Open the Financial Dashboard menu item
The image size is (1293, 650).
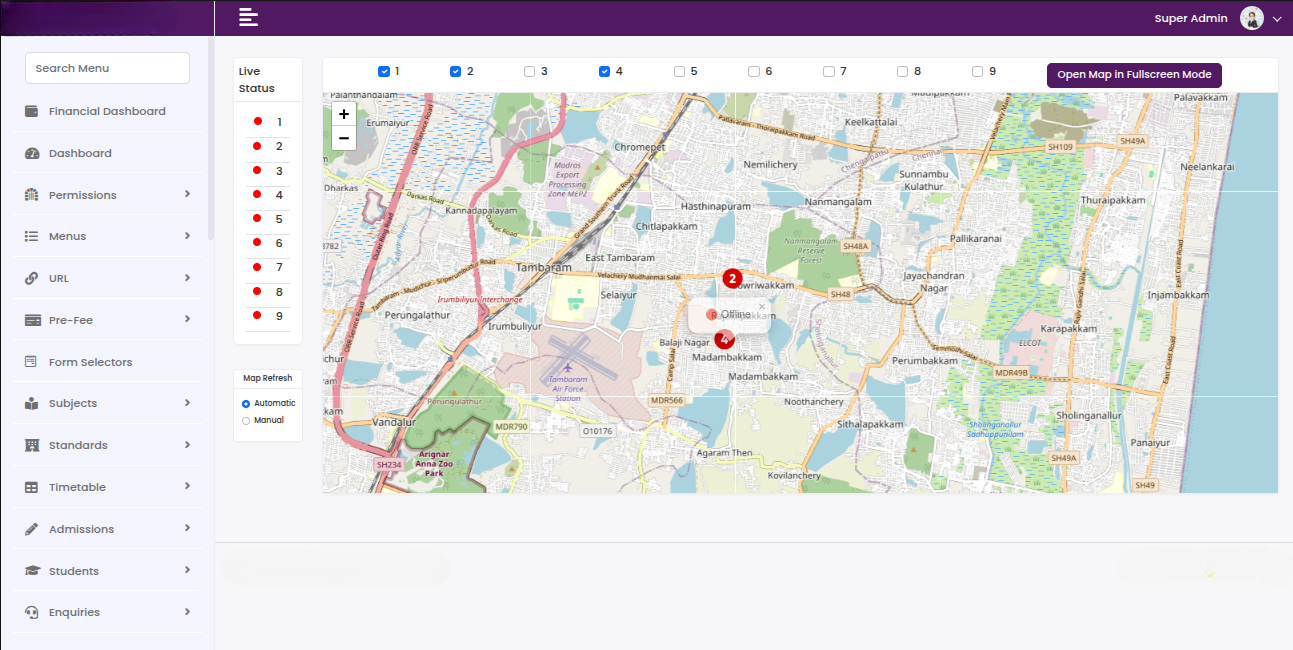[107, 111]
